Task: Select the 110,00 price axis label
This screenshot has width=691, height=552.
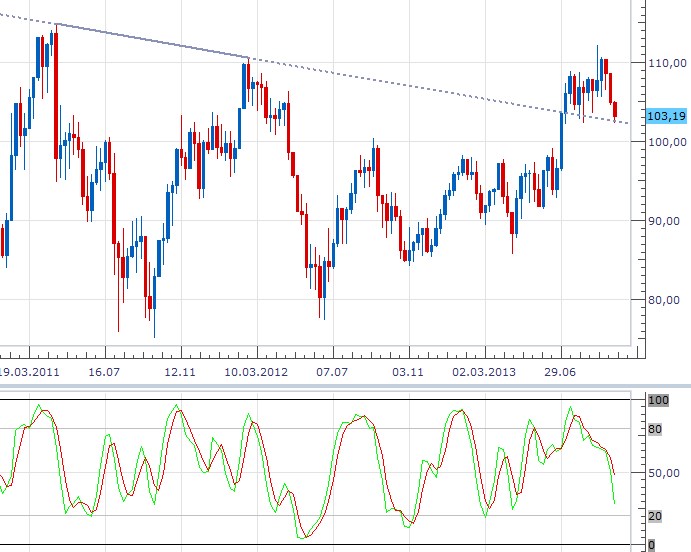Action: point(666,62)
